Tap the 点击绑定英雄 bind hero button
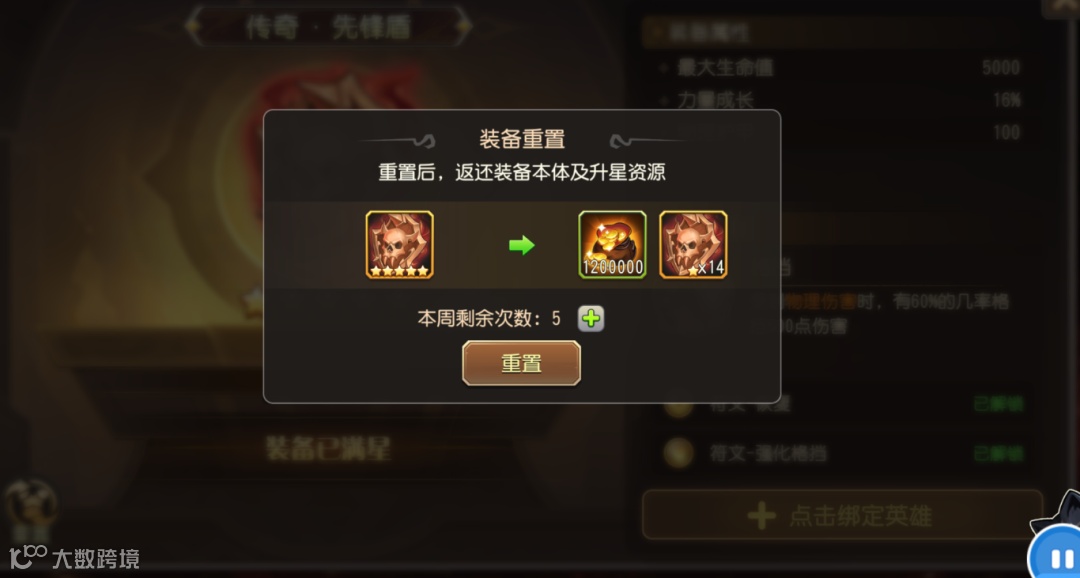Image resolution: width=1080 pixels, height=578 pixels. (842, 515)
